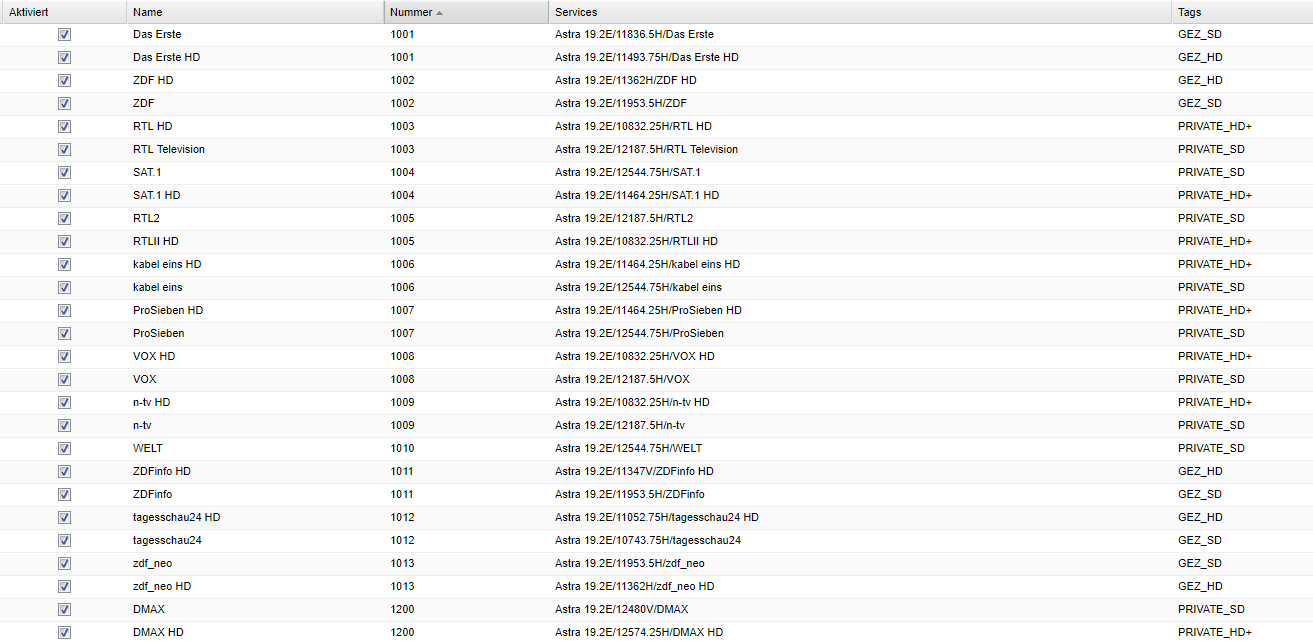
Task: Uncheck the RTL Television enabled checkbox
Action: tap(64, 149)
